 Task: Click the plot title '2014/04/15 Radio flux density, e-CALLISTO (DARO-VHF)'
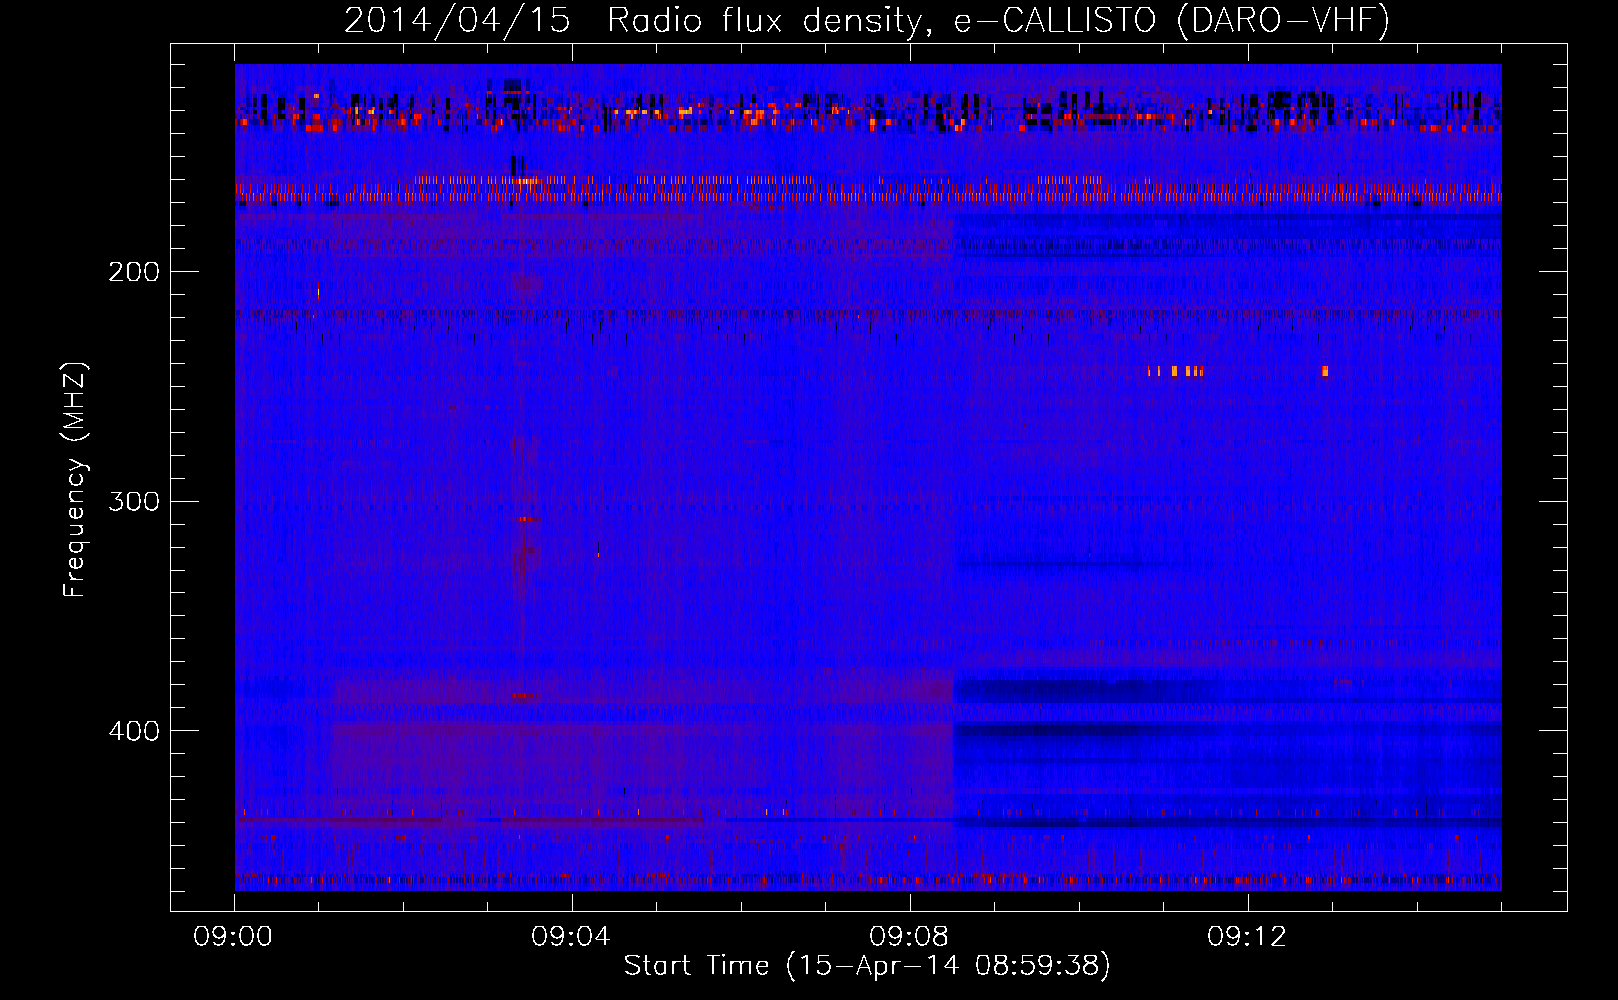click(x=867, y=20)
